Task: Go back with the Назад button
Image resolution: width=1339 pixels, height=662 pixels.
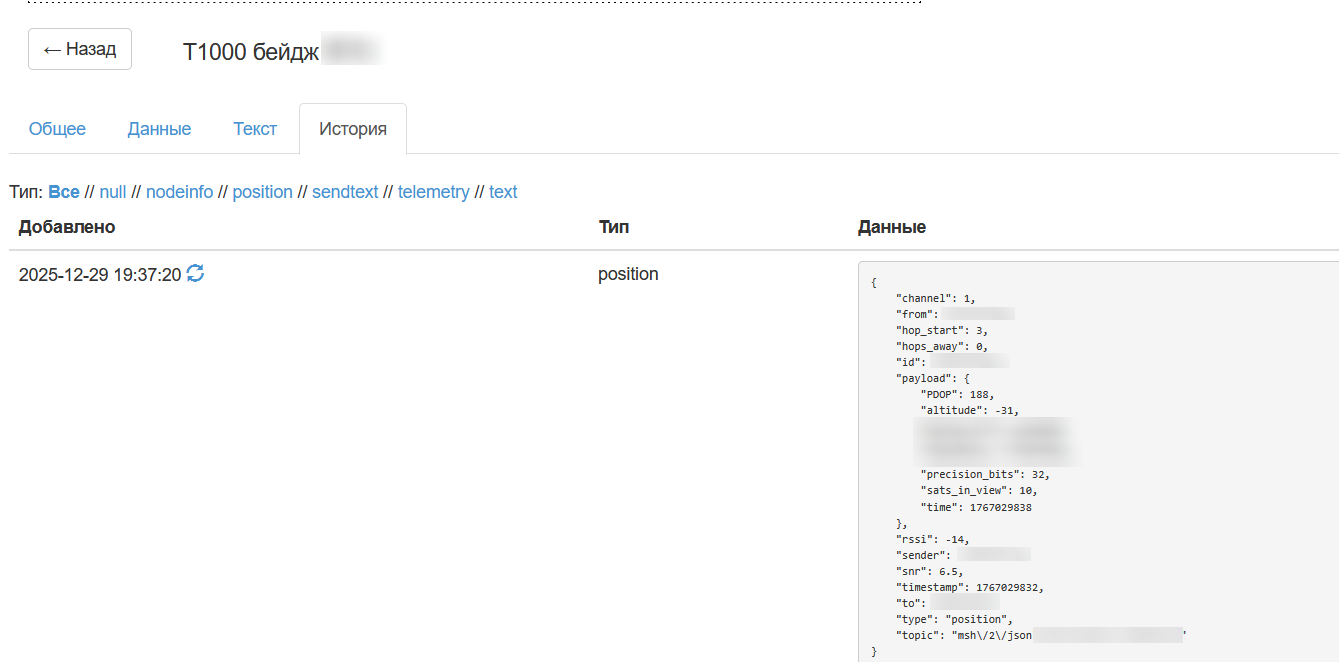Action: click(80, 49)
